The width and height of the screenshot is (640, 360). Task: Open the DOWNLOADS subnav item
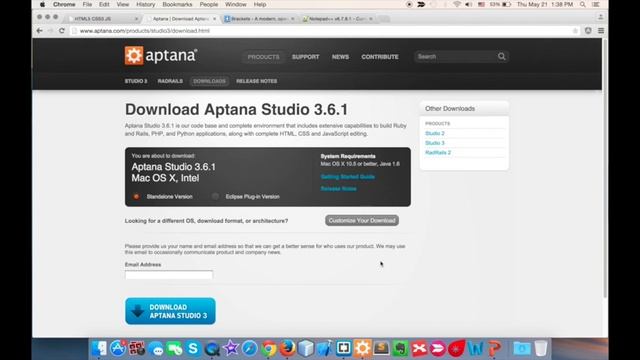(x=209, y=81)
